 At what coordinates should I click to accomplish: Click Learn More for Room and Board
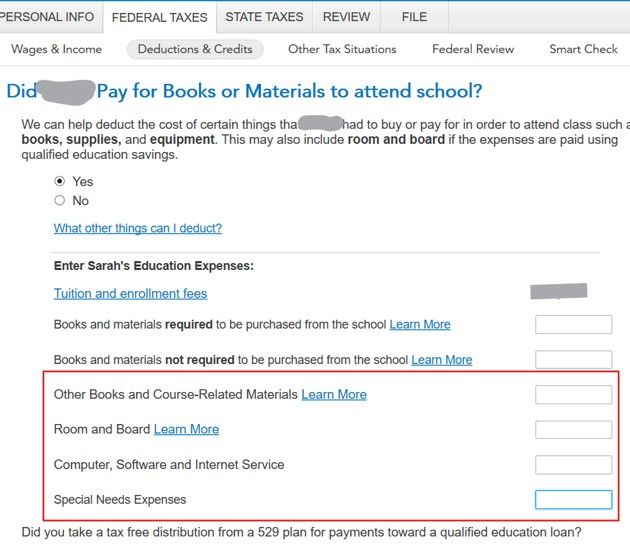pos(186,429)
